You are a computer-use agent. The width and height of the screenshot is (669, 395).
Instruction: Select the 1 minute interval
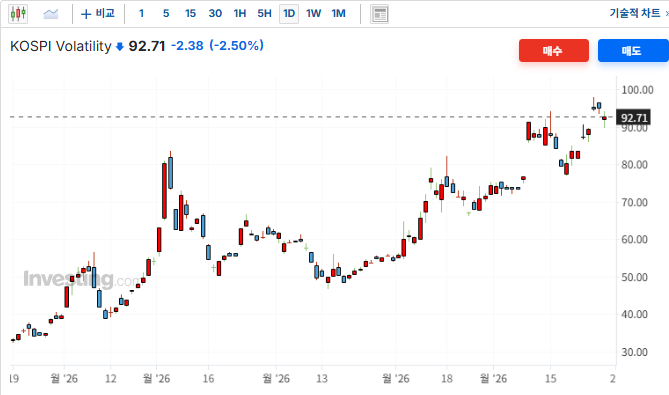point(141,14)
